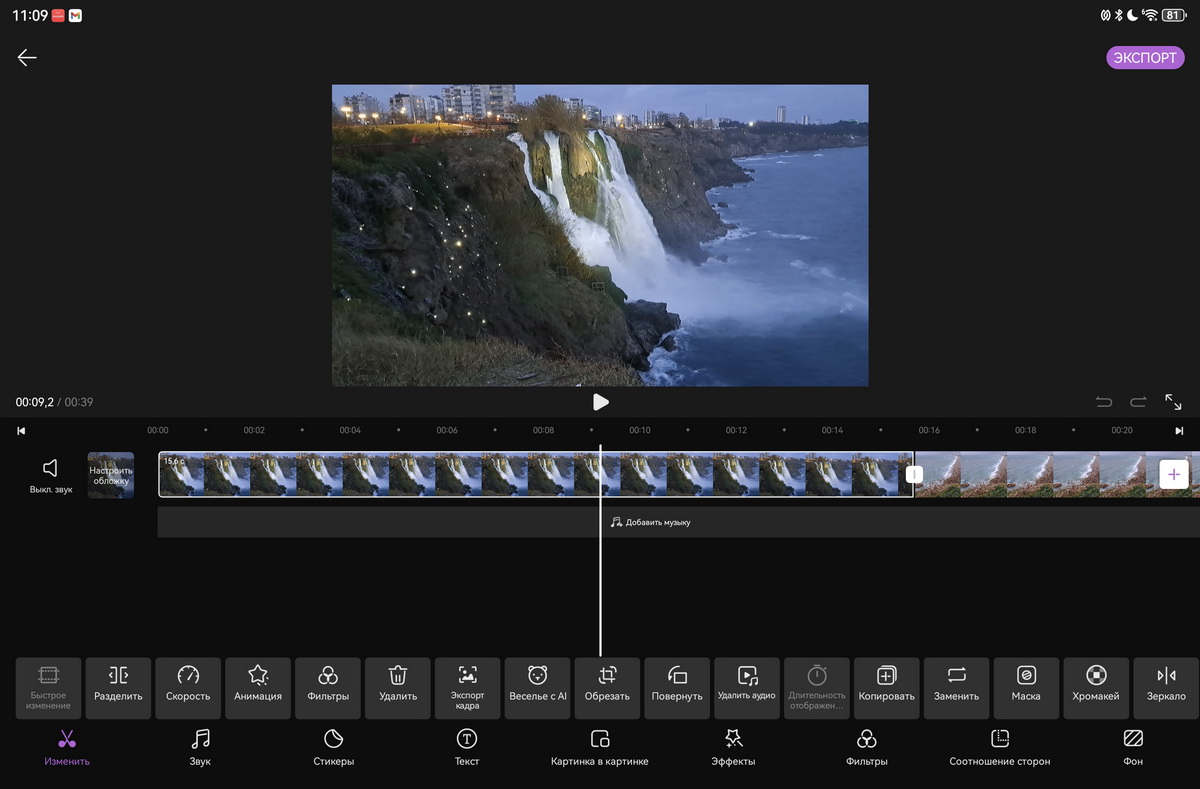The width and height of the screenshot is (1200, 789).
Task: Expand the timeline with the plus button
Action: (1174, 475)
